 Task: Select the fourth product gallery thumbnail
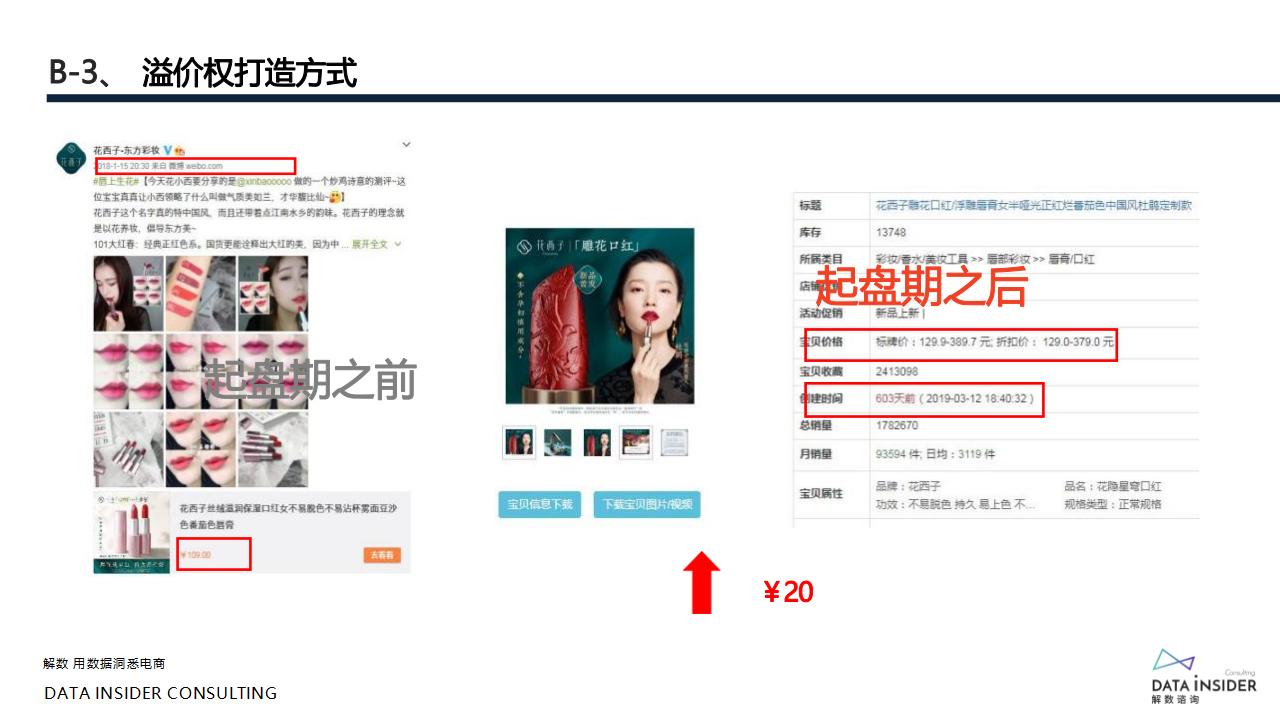pyautogui.click(x=636, y=442)
